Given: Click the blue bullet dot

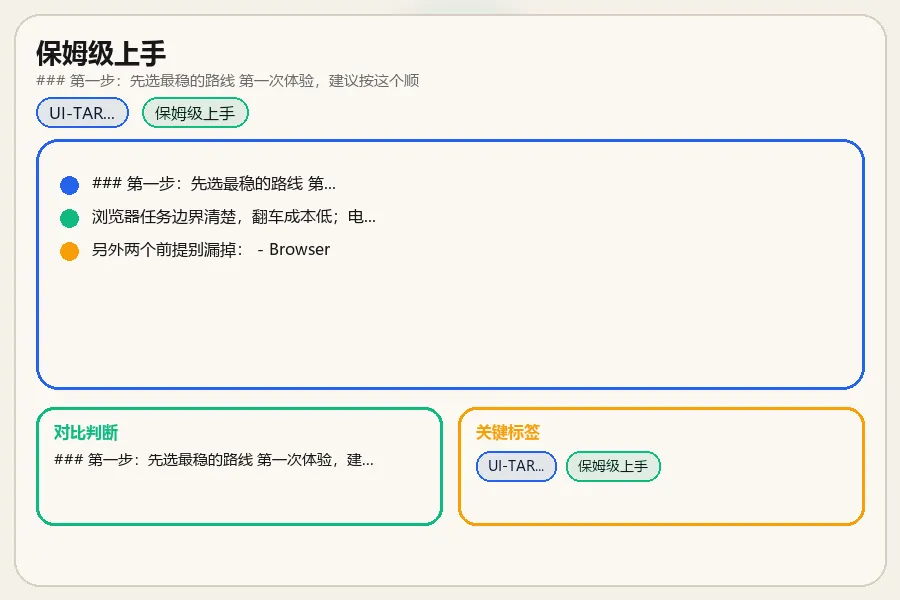Looking at the screenshot, I should pyautogui.click(x=69, y=185).
